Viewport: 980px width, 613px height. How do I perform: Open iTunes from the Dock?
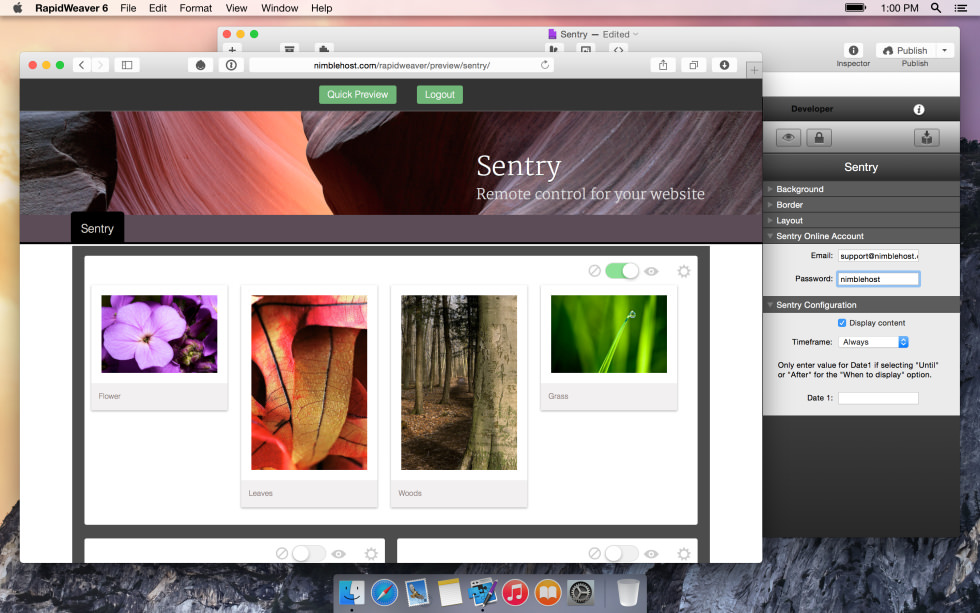515,592
